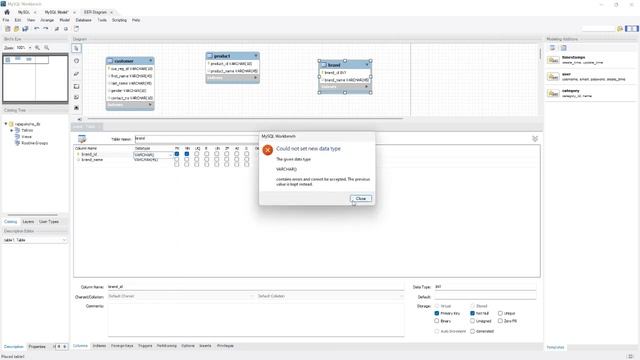
Task: Click the category template icon
Action: click(553, 93)
